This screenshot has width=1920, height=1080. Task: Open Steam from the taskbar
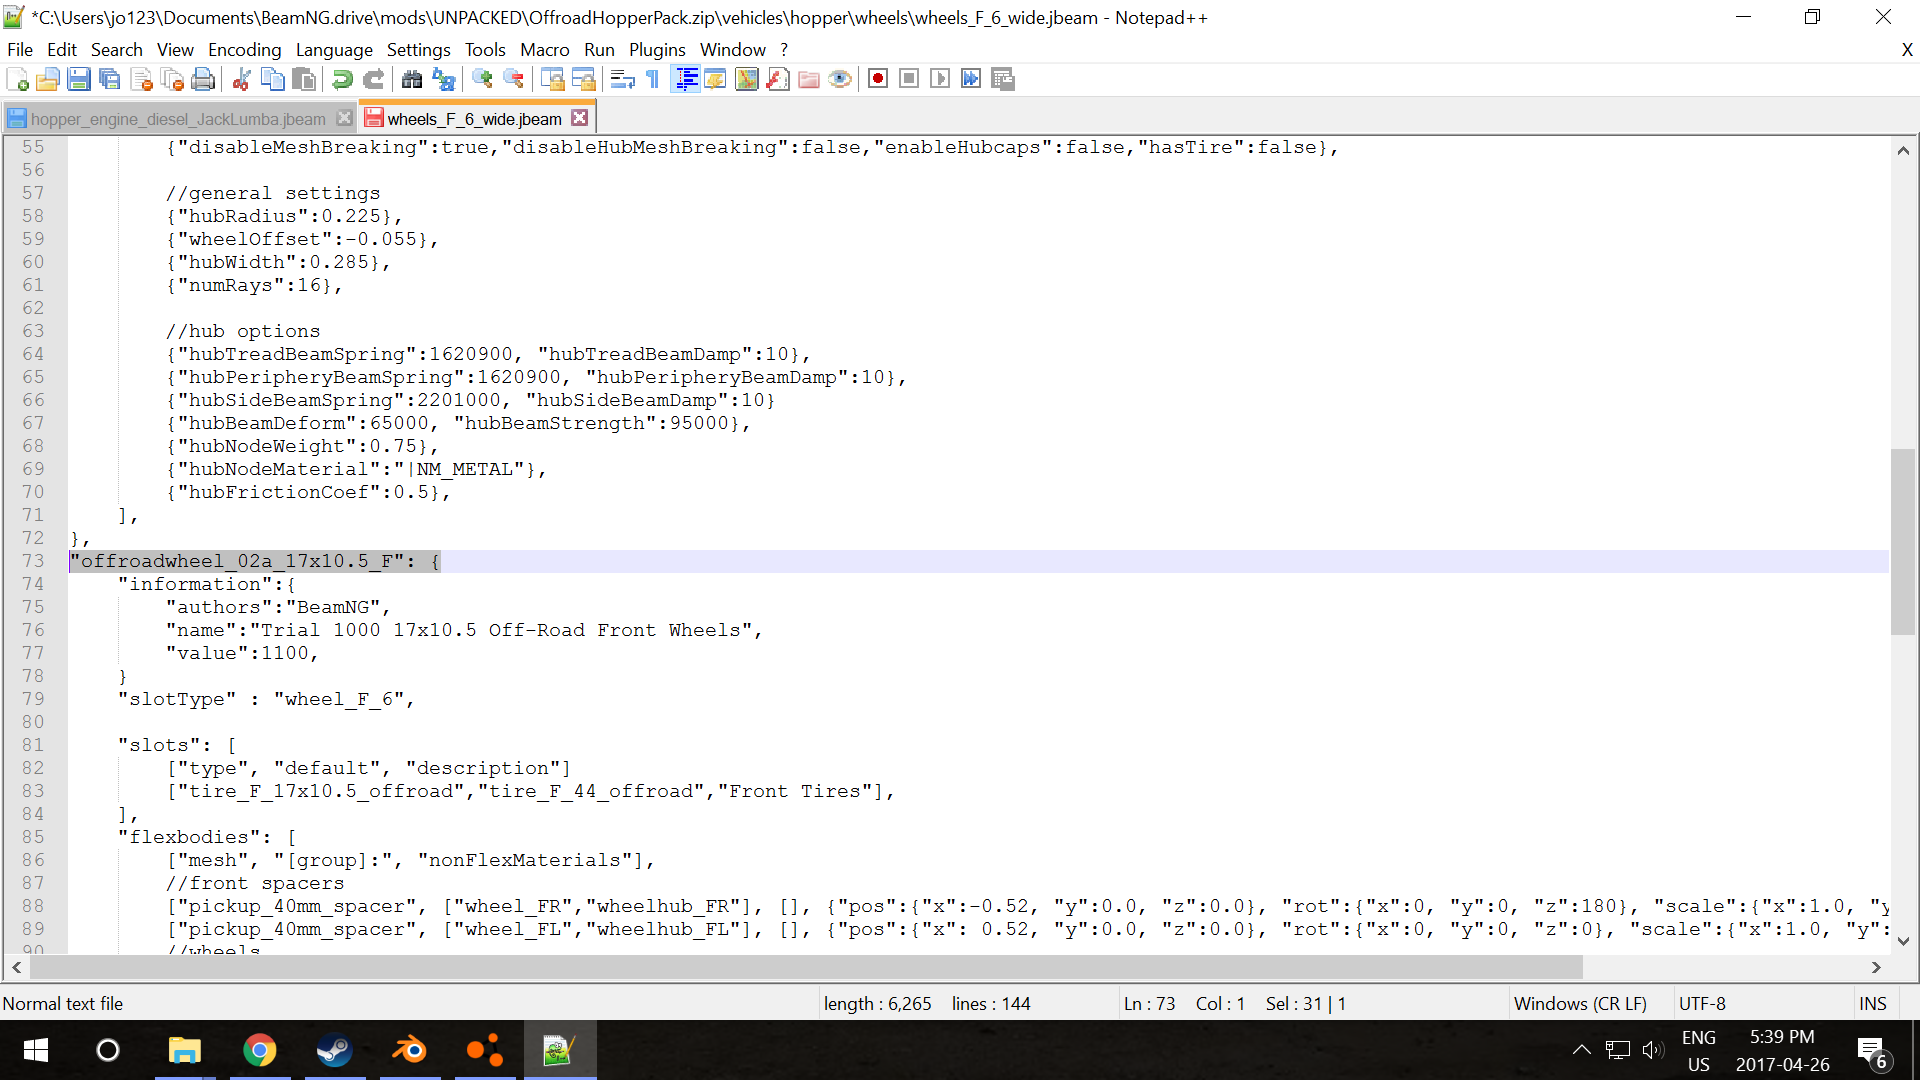[334, 1050]
